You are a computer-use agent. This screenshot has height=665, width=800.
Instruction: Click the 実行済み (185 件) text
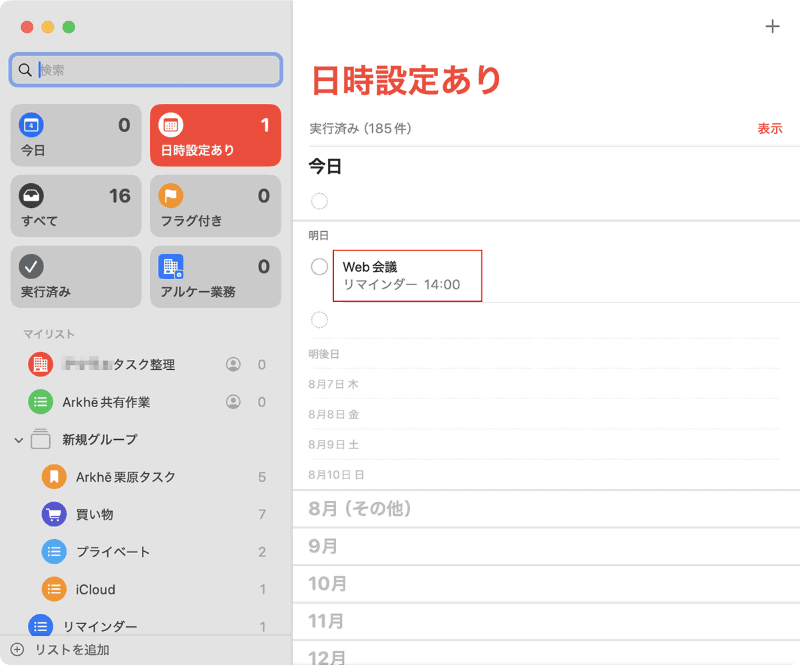[x=360, y=128]
